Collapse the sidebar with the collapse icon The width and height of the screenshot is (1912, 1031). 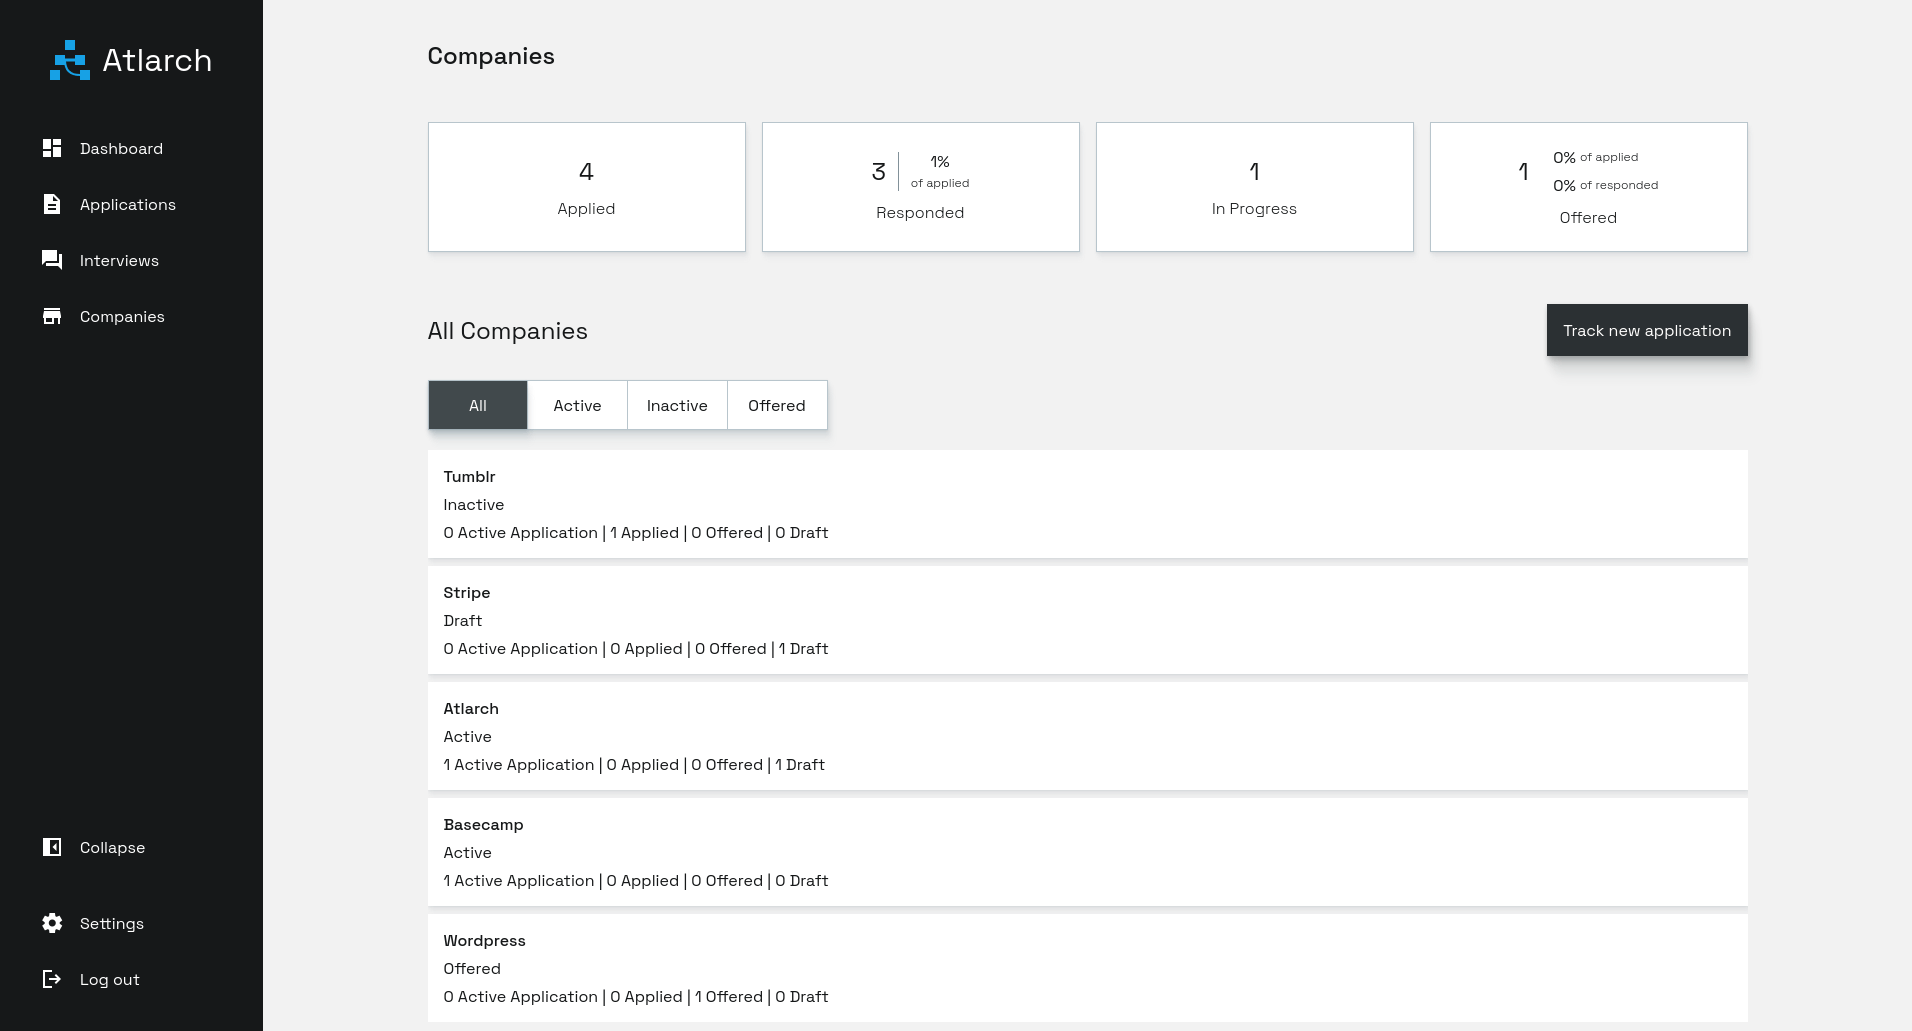click(x=52, y=847)
